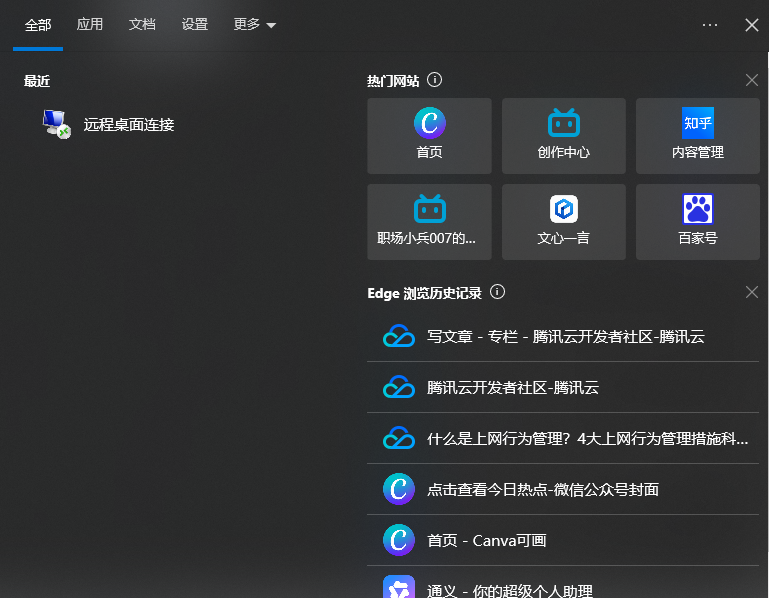Open history entry 腾讯云开发者社区-腾讯云
The image size is (769, 598).
[x=563, y=387]
